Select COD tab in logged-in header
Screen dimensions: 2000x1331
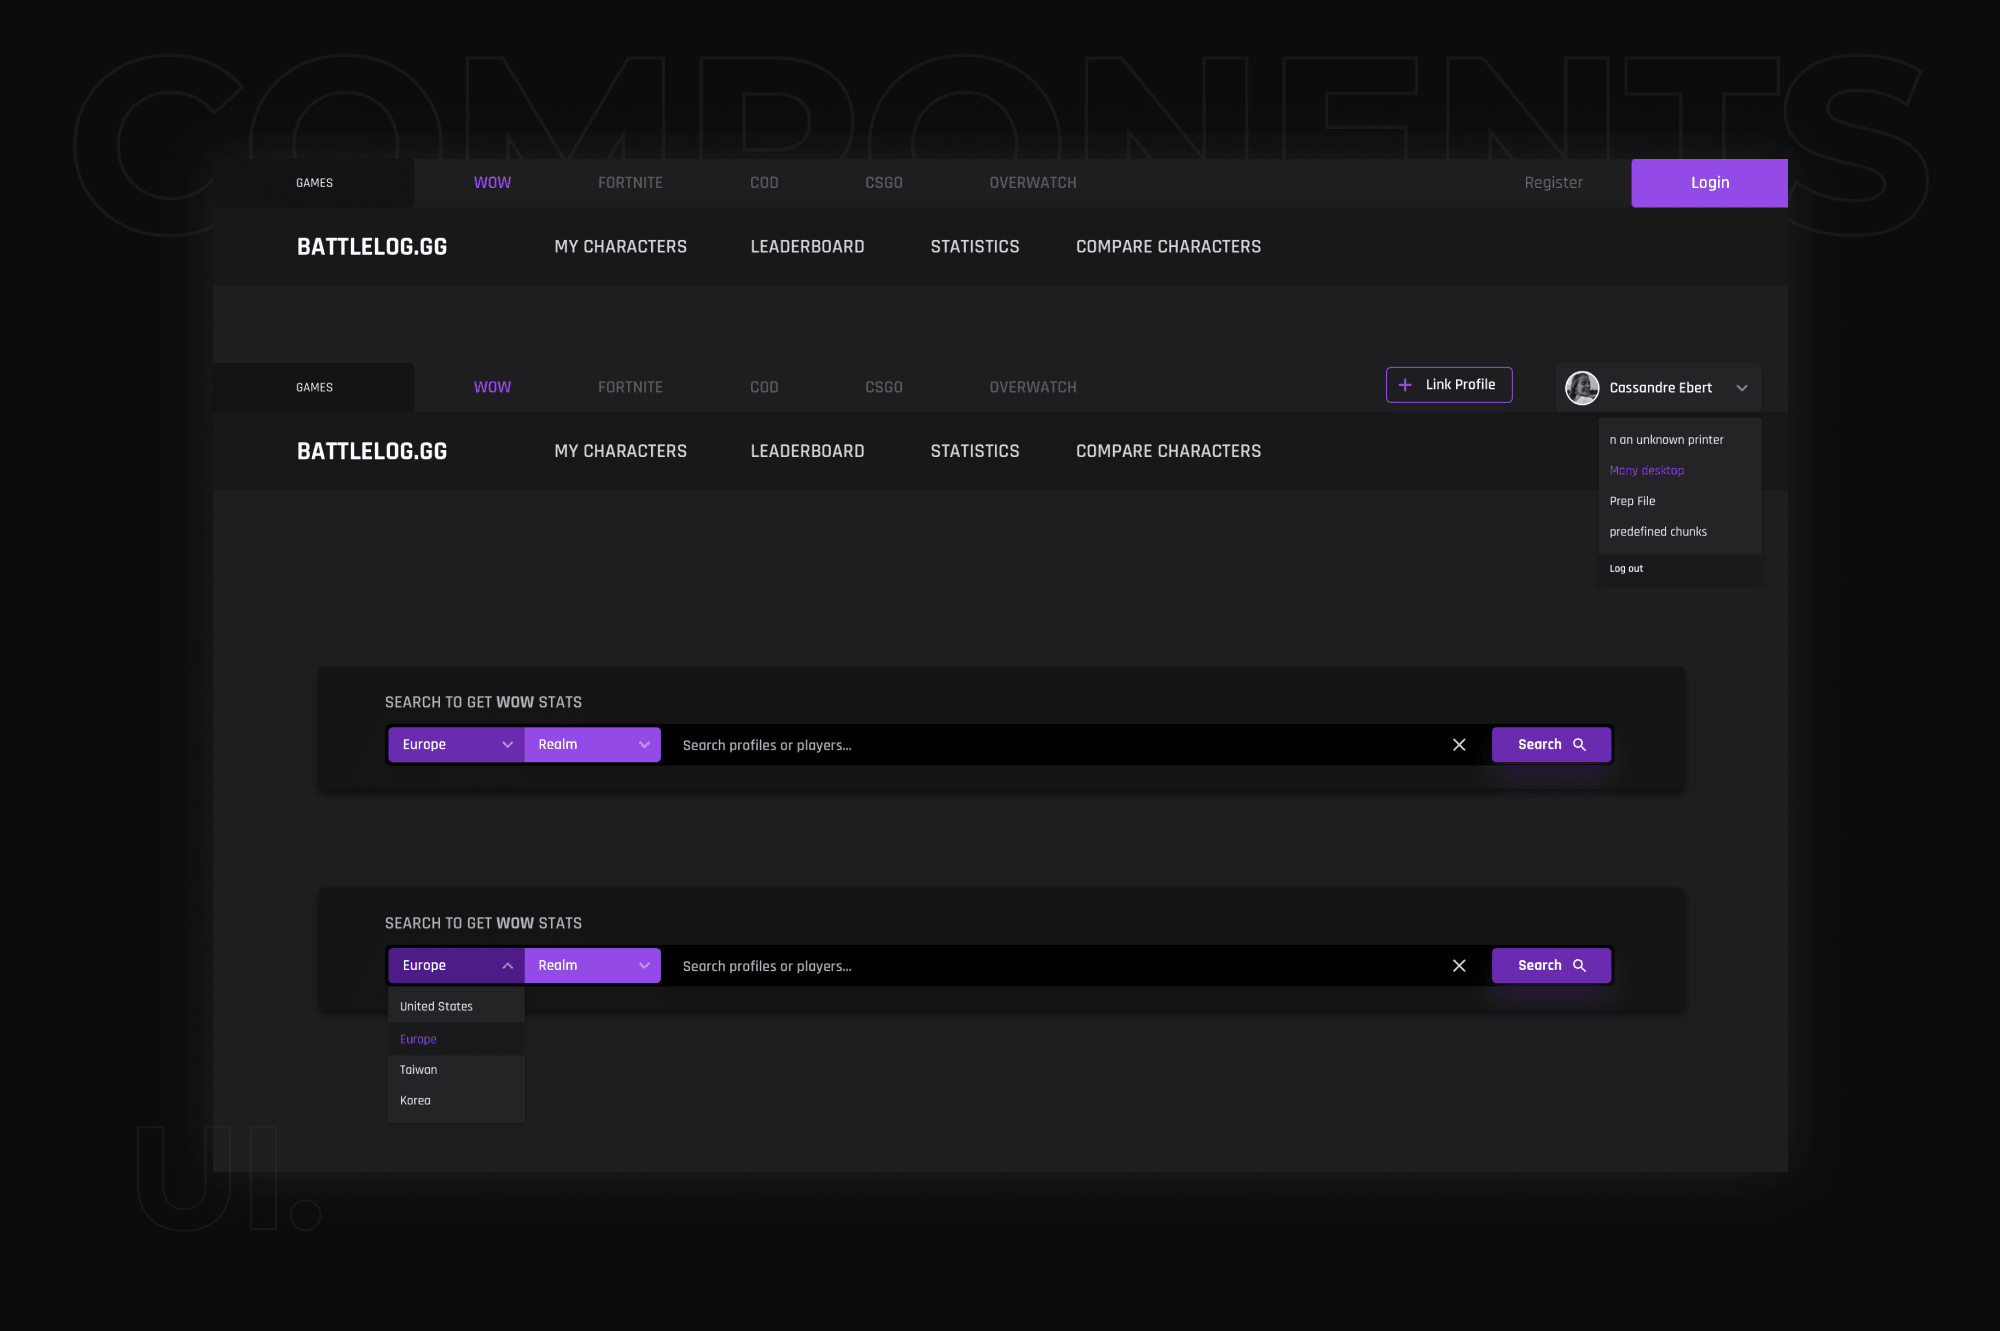pyautogui.click(x=764, y=388)
